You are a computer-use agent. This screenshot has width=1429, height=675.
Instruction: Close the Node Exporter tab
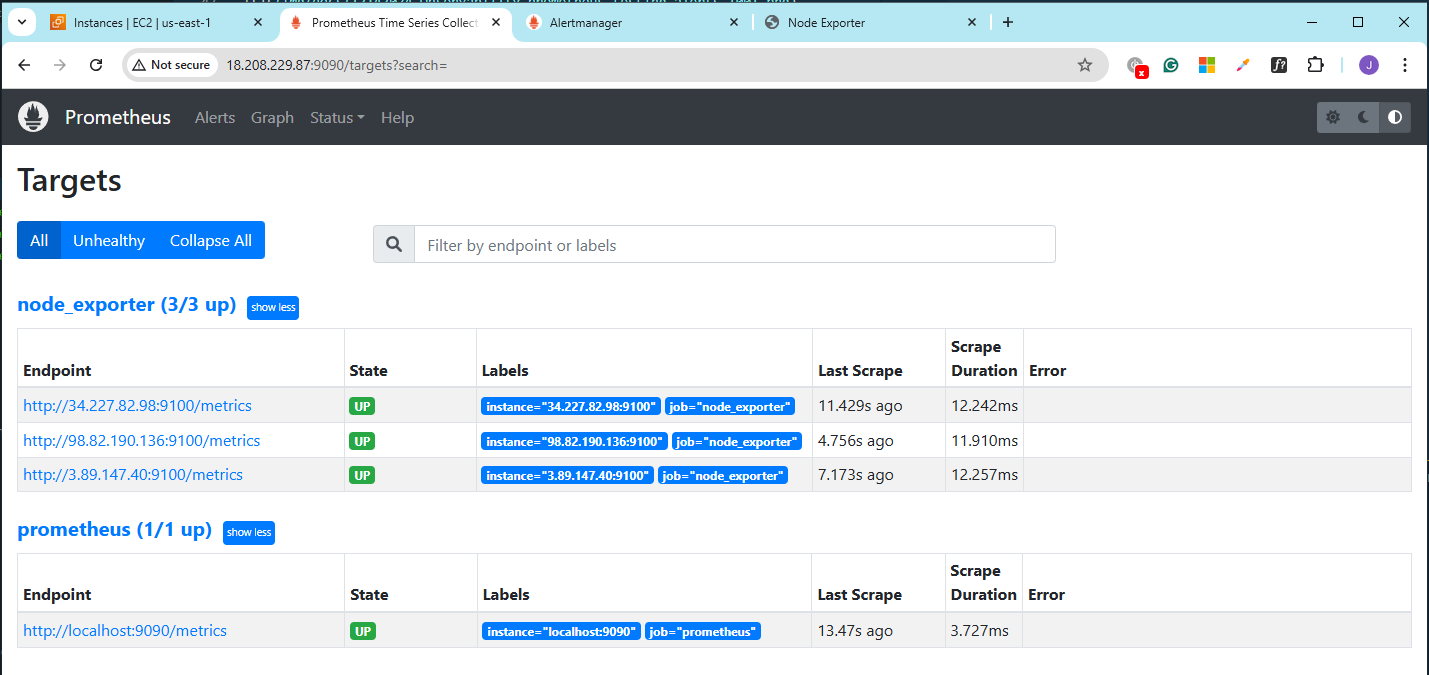coord(973,22)
